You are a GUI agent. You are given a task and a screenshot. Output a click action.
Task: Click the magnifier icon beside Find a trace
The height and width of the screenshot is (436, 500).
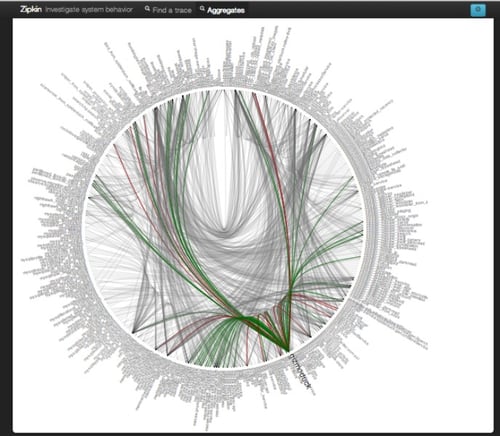[147, 9]
